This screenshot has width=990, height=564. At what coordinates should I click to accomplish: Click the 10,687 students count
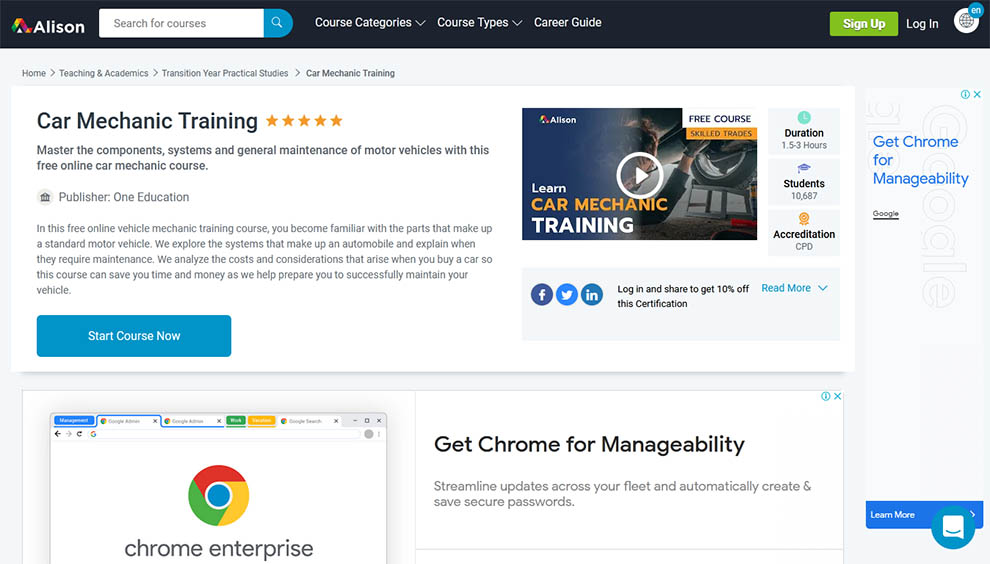(804, 196)
